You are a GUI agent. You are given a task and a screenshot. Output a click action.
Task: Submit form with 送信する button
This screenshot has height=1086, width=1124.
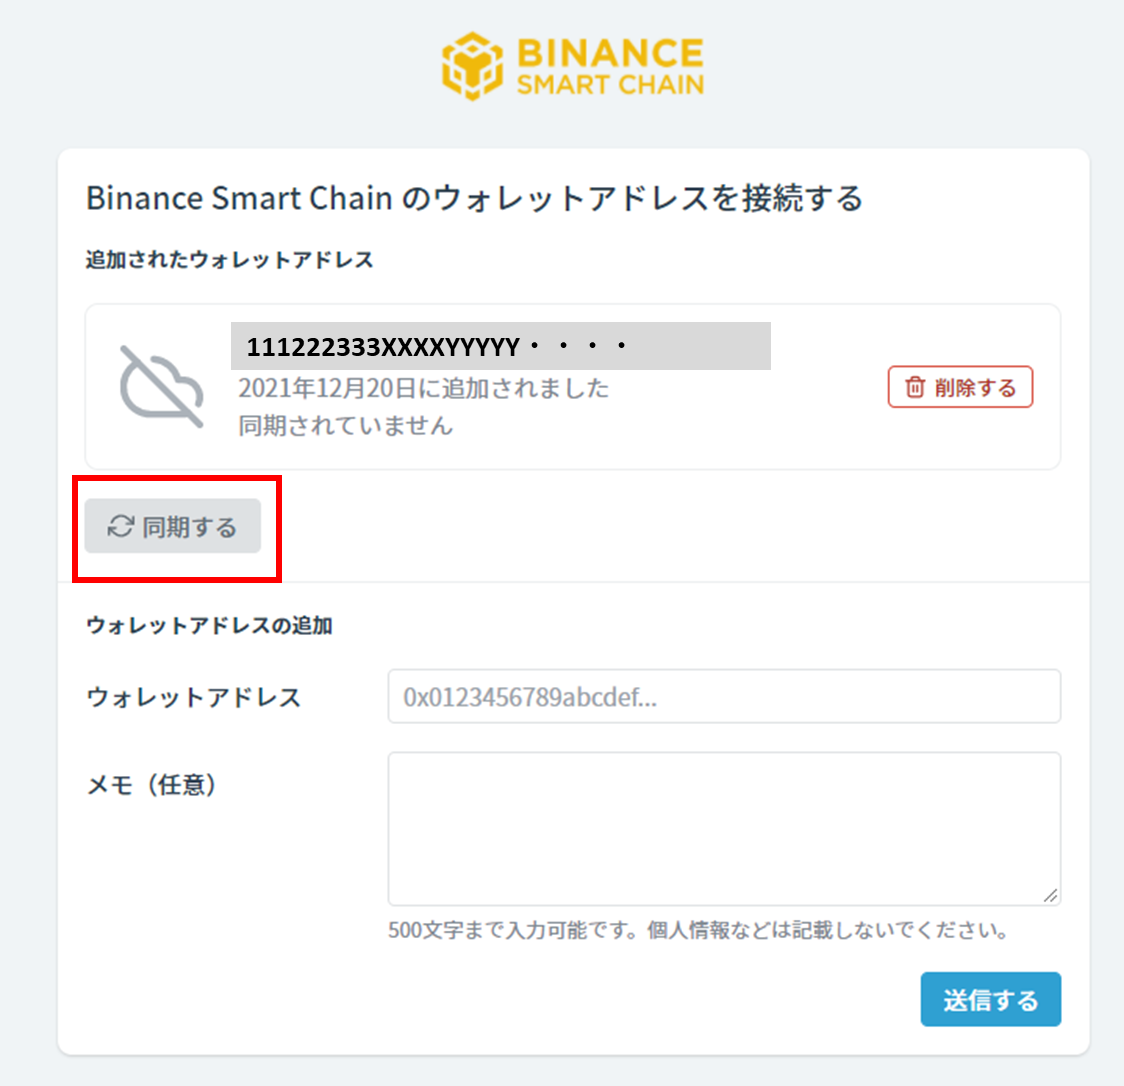(991, 999)
